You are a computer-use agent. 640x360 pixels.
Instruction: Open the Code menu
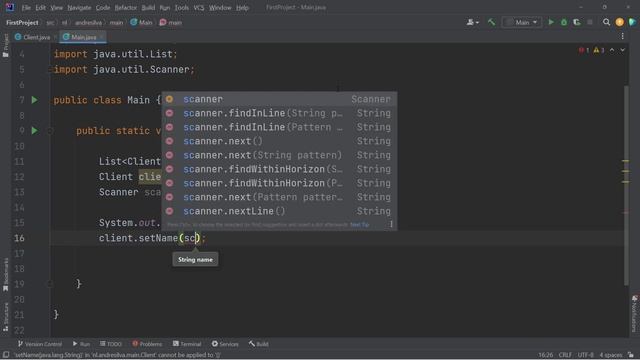[103, 7]
